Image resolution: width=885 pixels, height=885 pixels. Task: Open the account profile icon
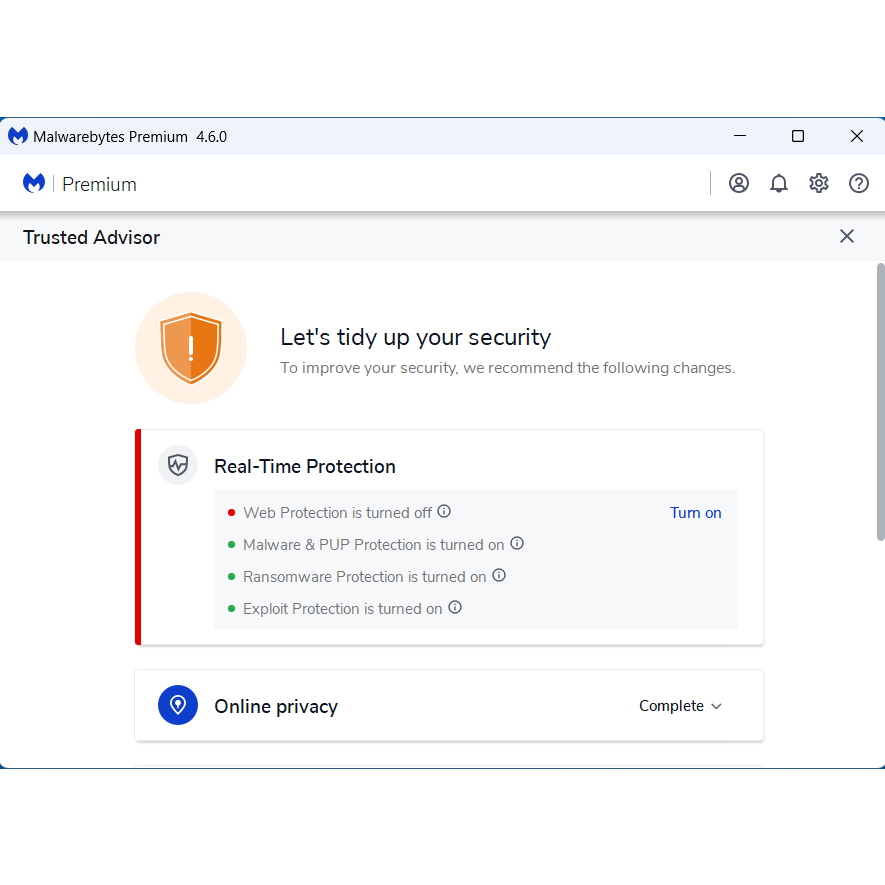[739, 183]
